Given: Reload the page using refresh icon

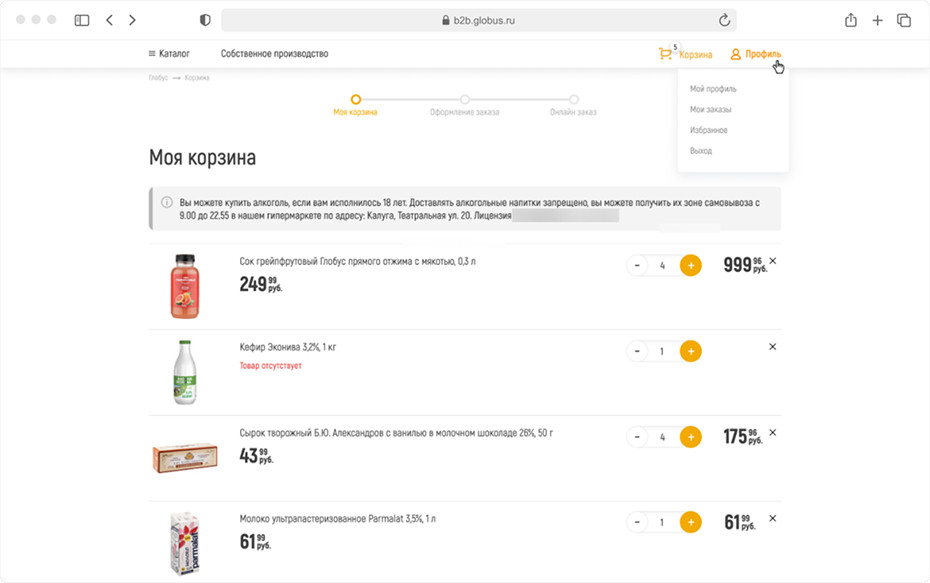Looking at the screenshot, I should pos(724,20).
